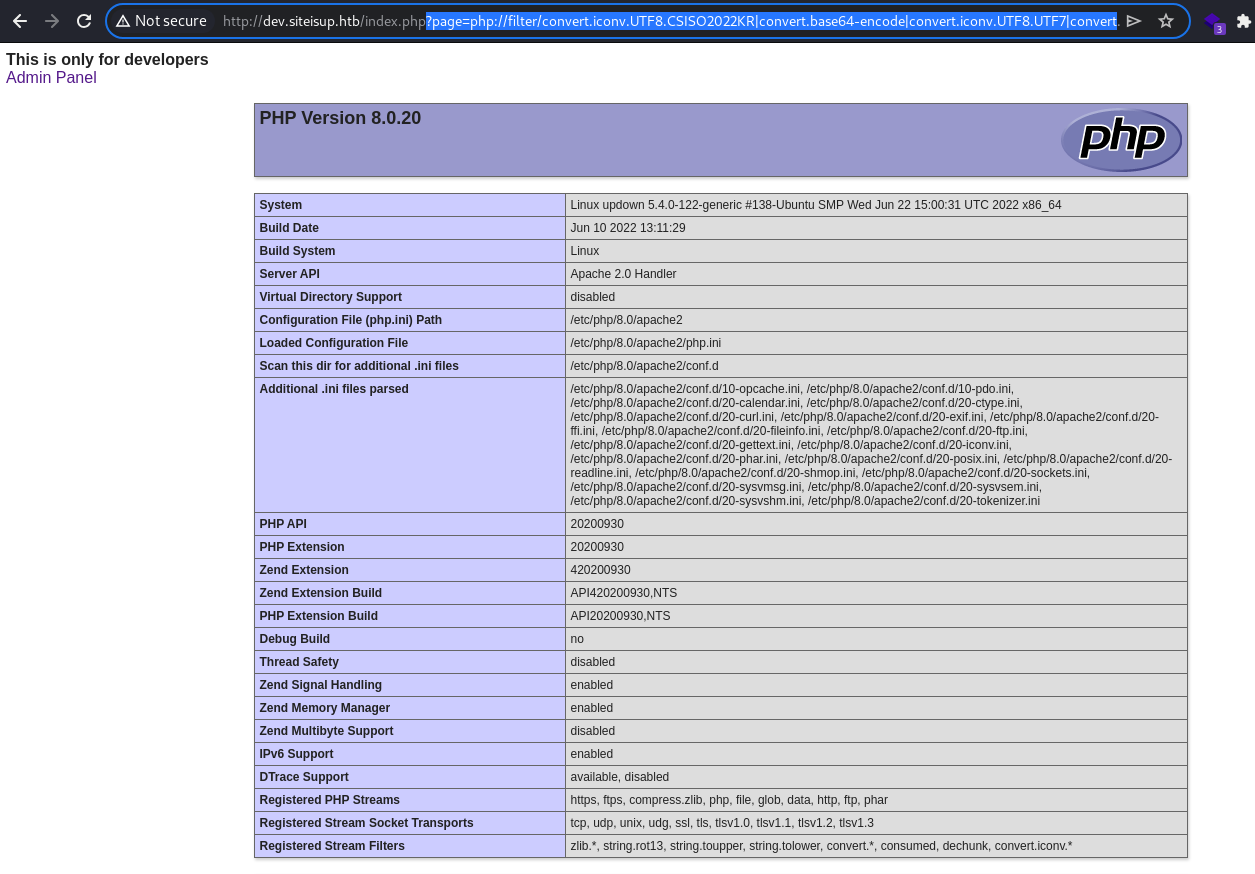The width and height of the screenshot is (1255, 874).
Task: Click the 'Jun 10 2022 13:11:29' value
Action: pyautogui.click(x=628, y=228)
